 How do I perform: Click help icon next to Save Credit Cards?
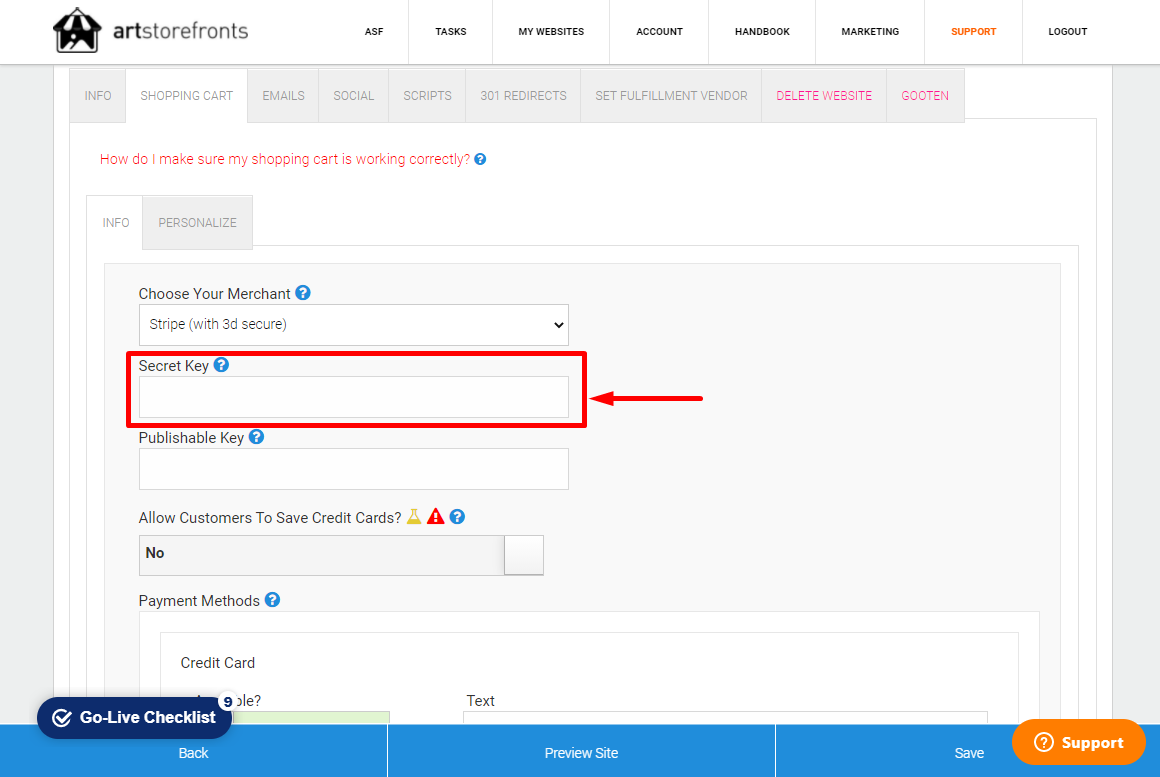coord(457,517)
